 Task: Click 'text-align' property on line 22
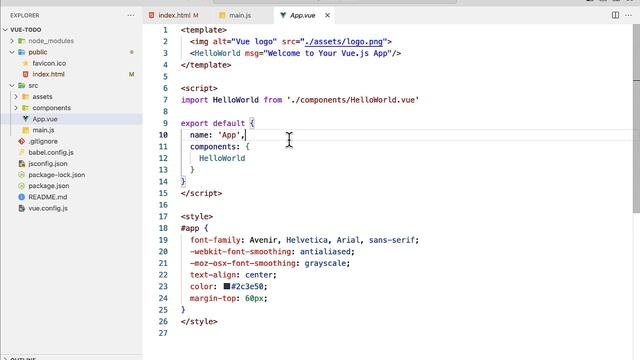click(x=213, y=275)
